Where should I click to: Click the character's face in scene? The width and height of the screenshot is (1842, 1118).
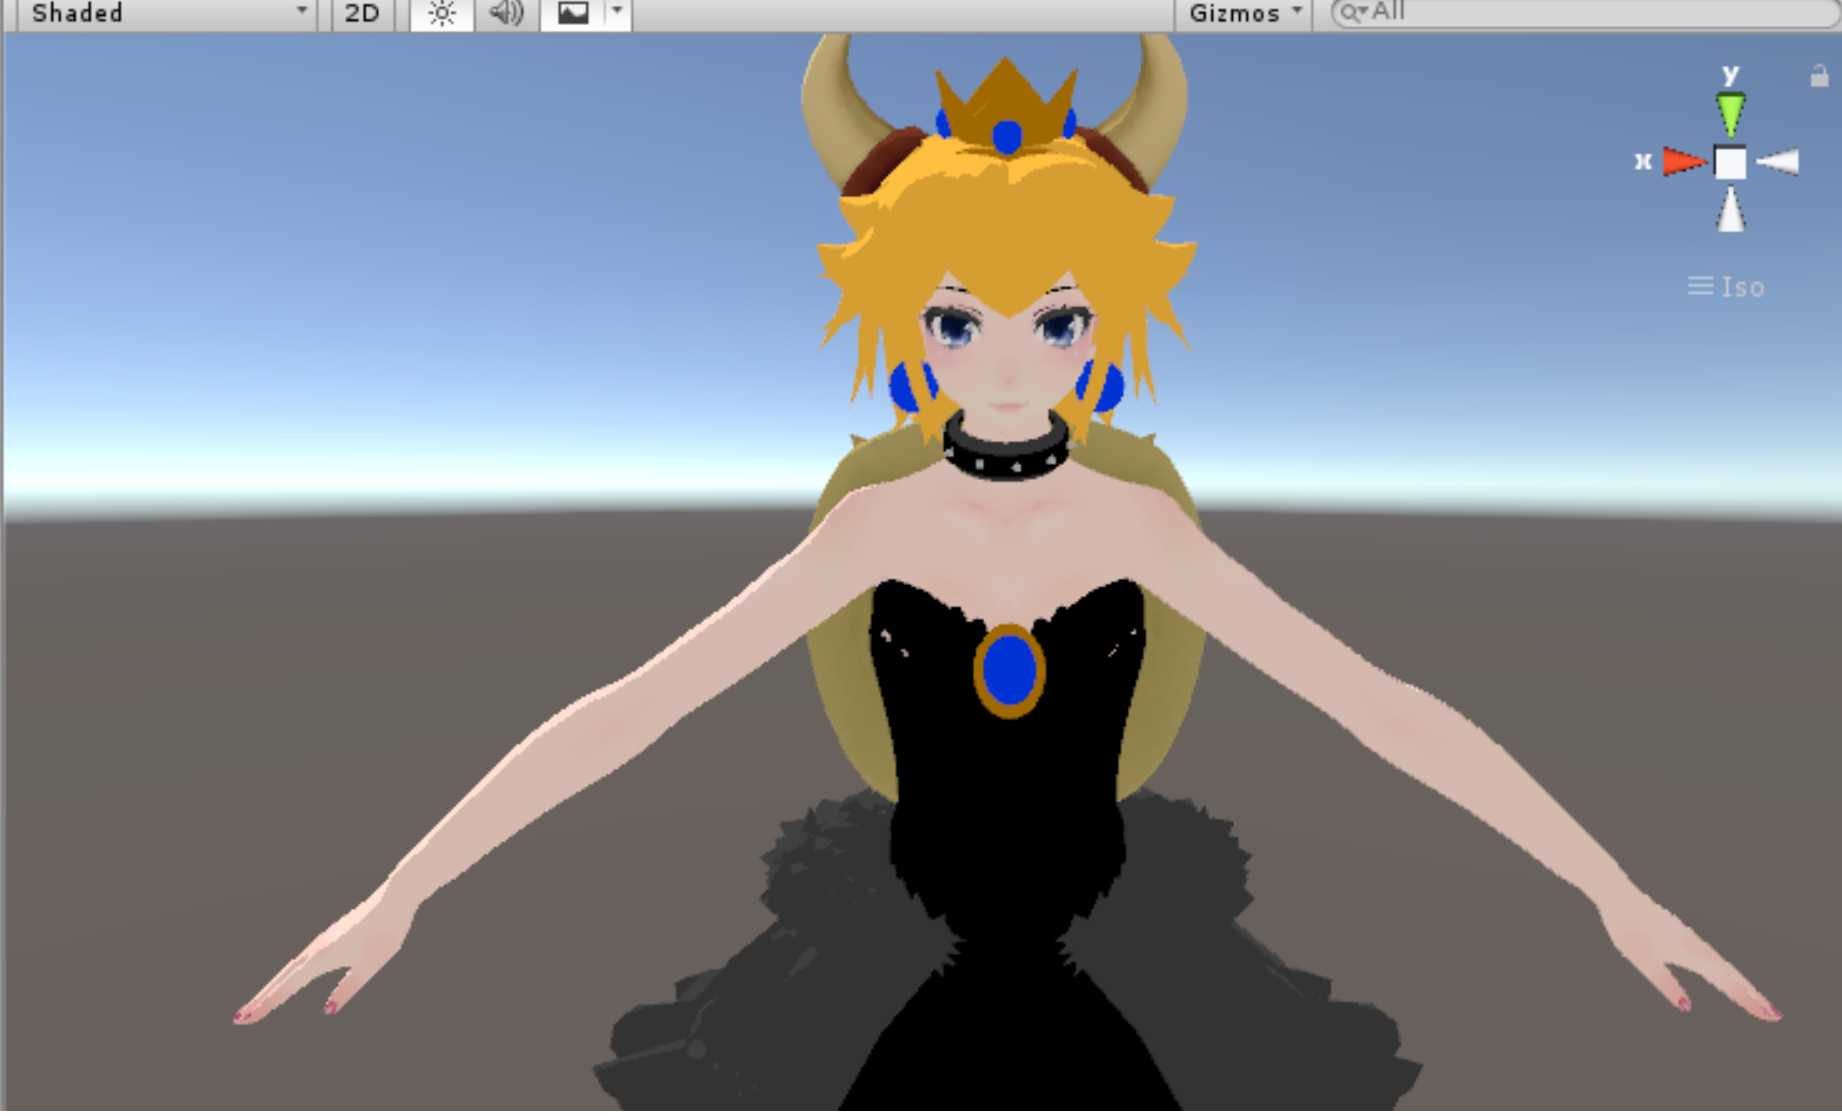point(1006,360)
